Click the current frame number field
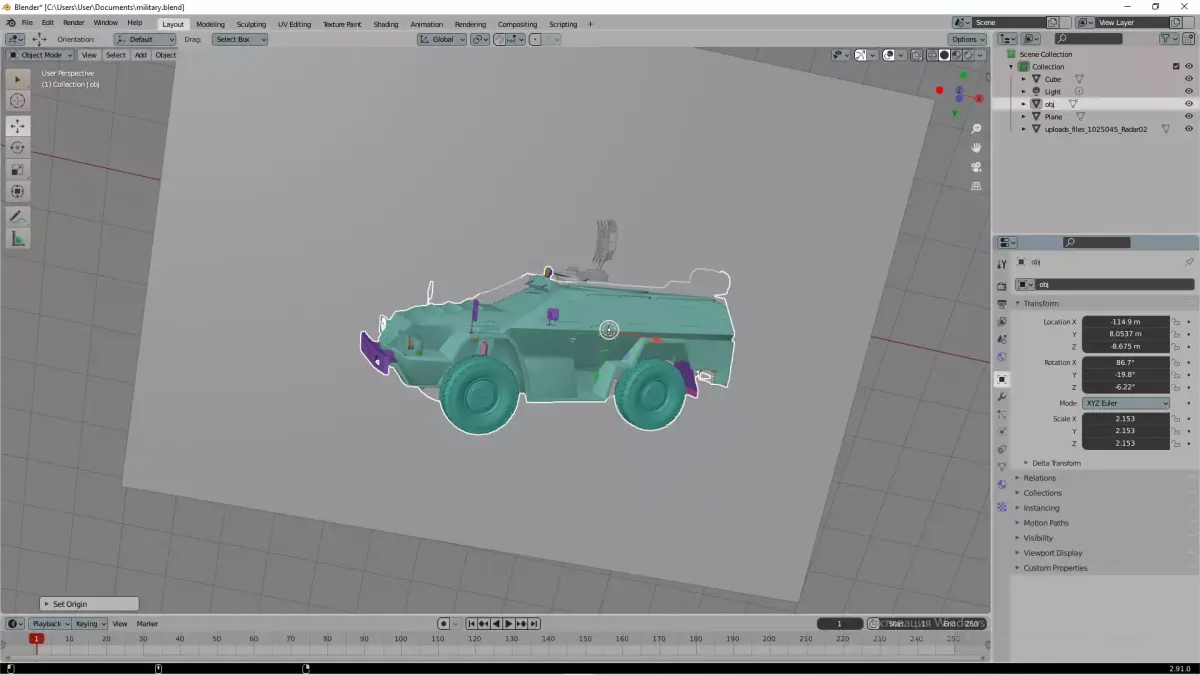Image resolution: width=1200 pixels, height=675 pixels. coord(840,624)
